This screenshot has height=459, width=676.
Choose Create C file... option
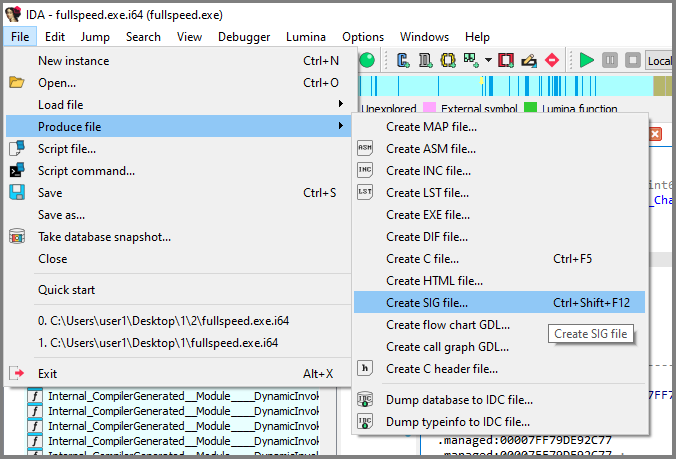tap(499, 259)
